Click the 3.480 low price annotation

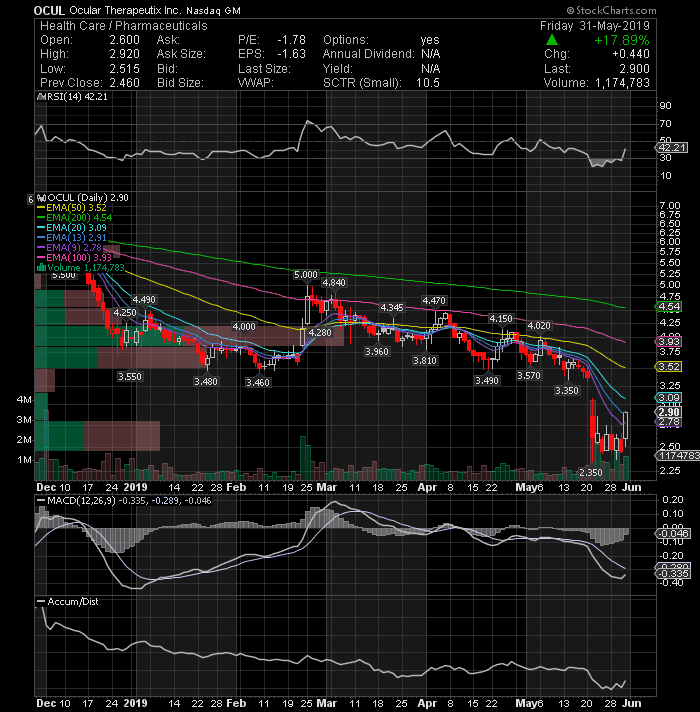pos(206,382)
